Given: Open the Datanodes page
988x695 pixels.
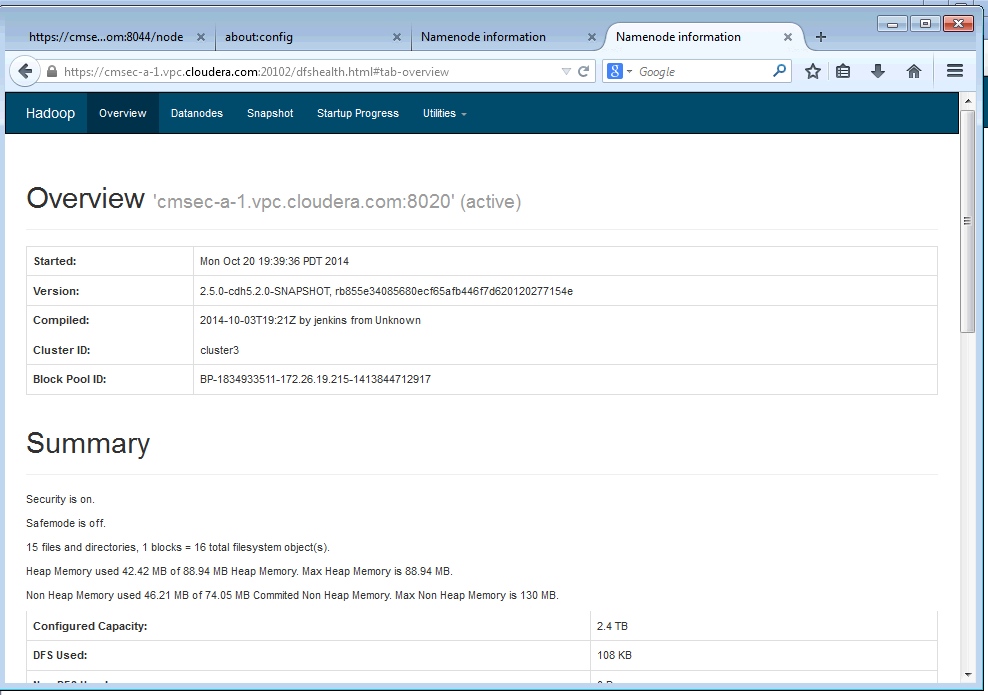Looking at the screenshot, I should tap(197, 113).
